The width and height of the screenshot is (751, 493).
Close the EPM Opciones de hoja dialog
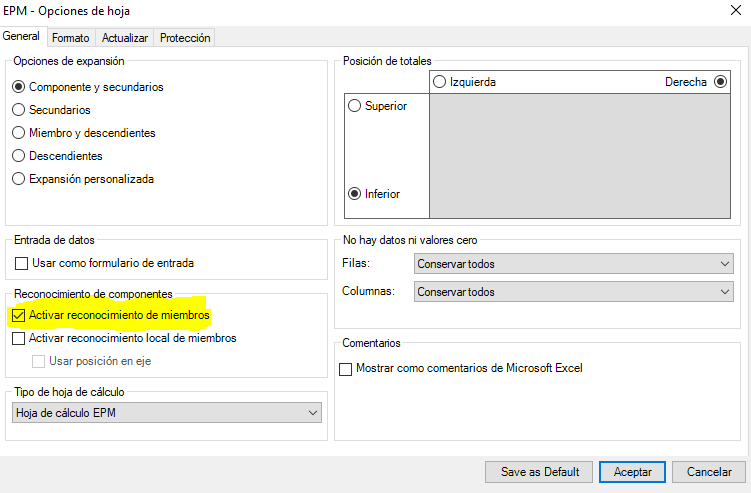736,11
